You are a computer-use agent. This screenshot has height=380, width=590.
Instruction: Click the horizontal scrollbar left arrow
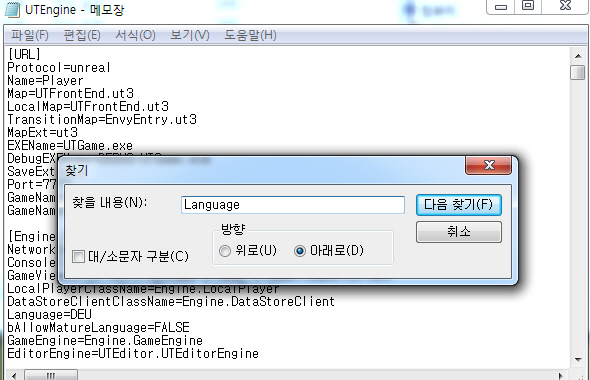click(14, 375)
